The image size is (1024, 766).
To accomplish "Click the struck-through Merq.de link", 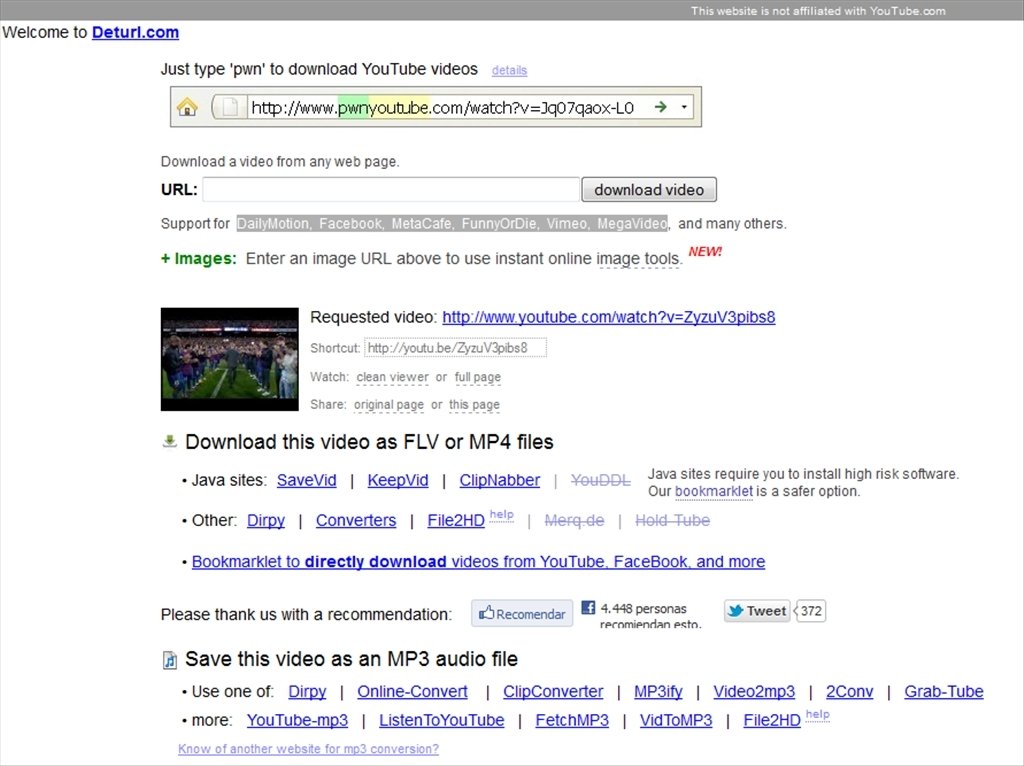I will click(x=574, y=520).
